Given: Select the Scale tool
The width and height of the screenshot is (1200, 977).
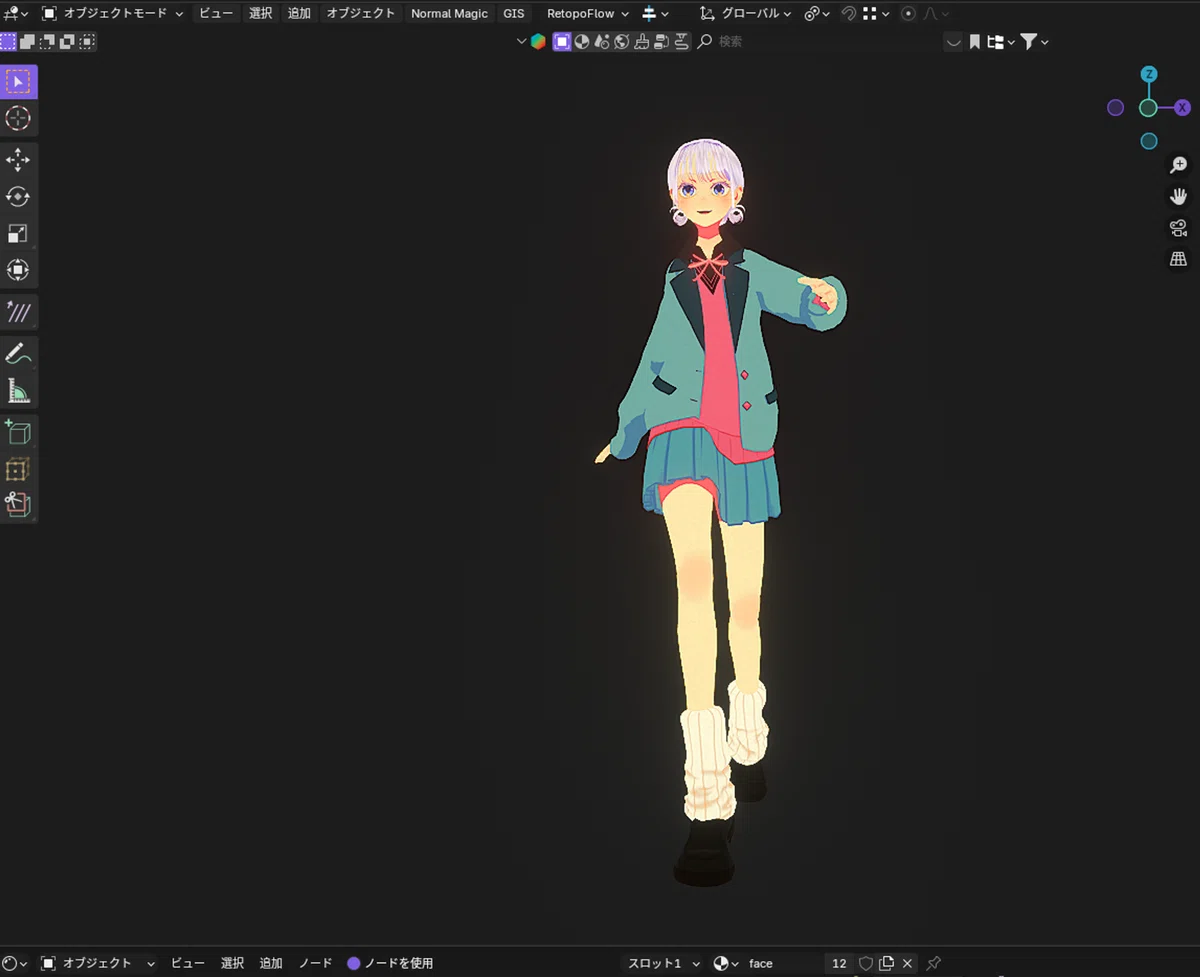Looking at the screenshot, I should click(x=18, y=233).
